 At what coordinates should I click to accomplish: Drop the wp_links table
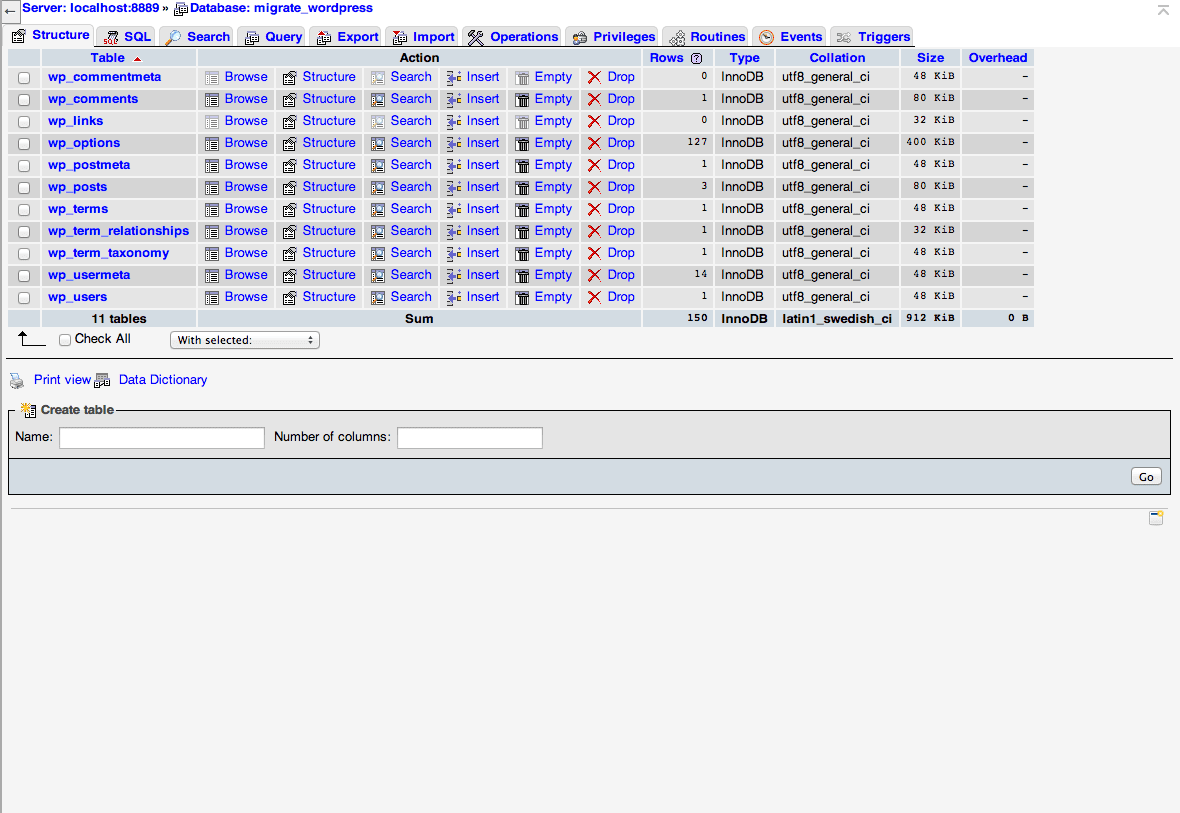(x=620, y=120)
